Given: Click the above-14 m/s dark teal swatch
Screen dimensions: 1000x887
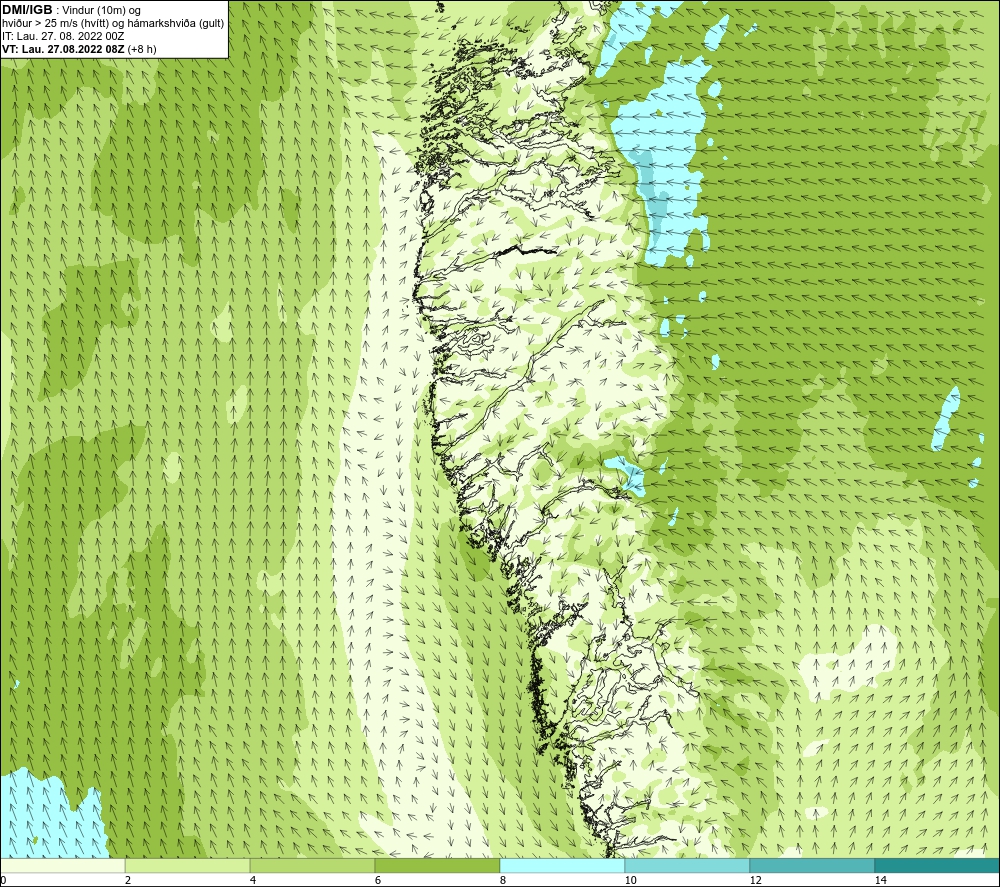Looking at the screenshot, I should (937, 865).
